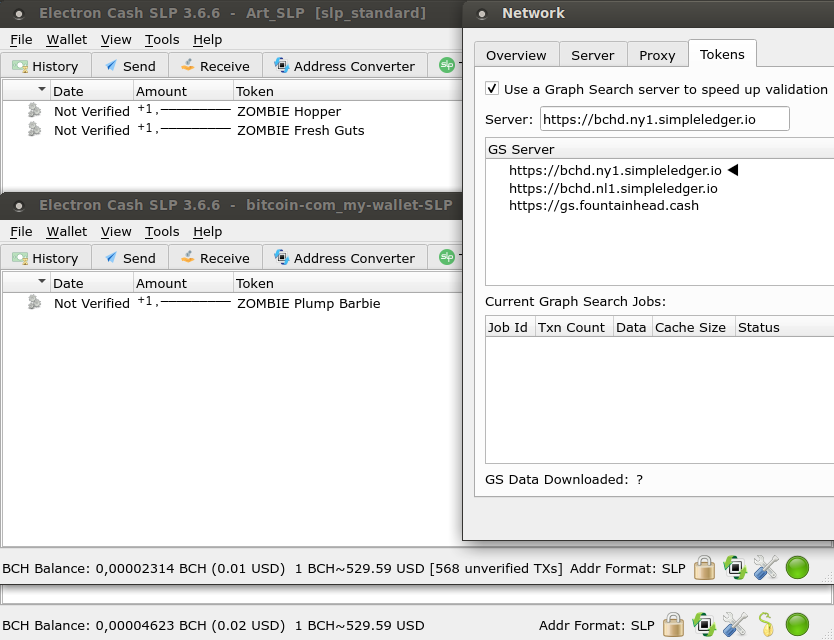Select ZOMBIE Hopper transaction row
834x640 pixels.
pyautogui.click(x=232, y=111)
